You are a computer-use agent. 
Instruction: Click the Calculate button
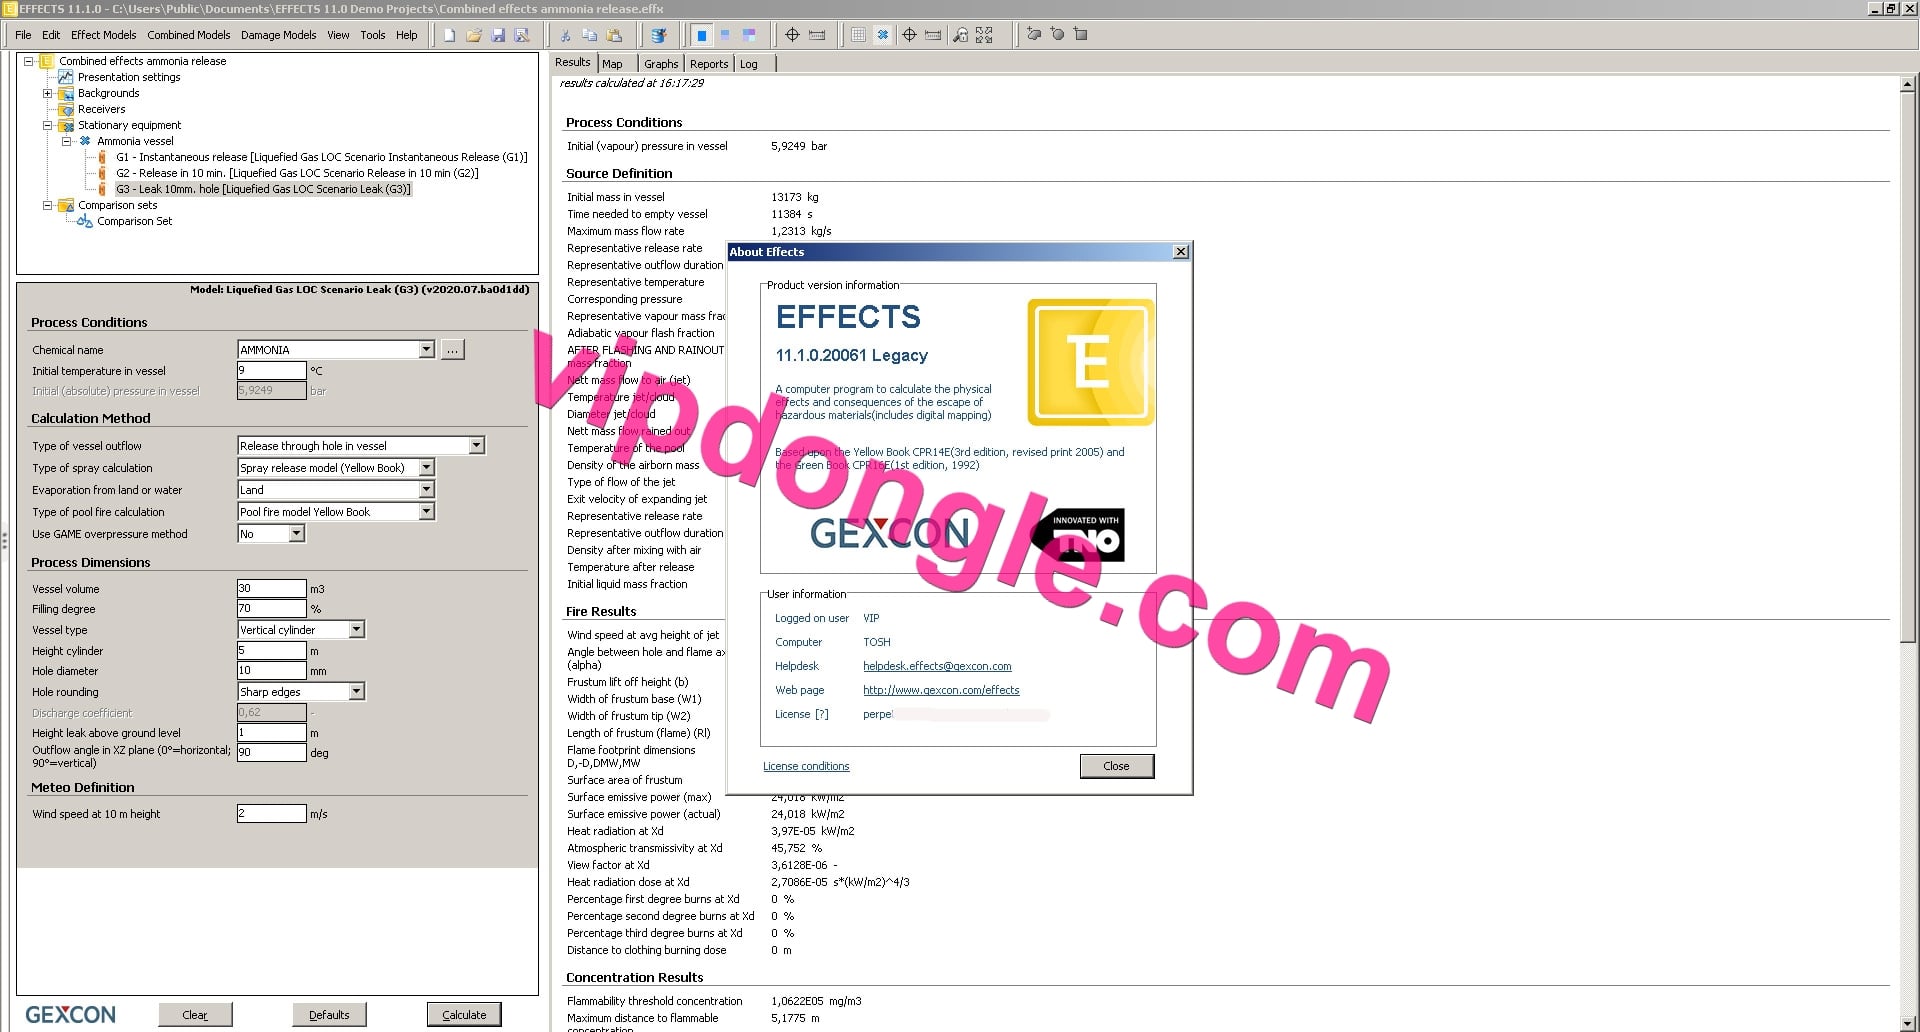pos(464,1013)
